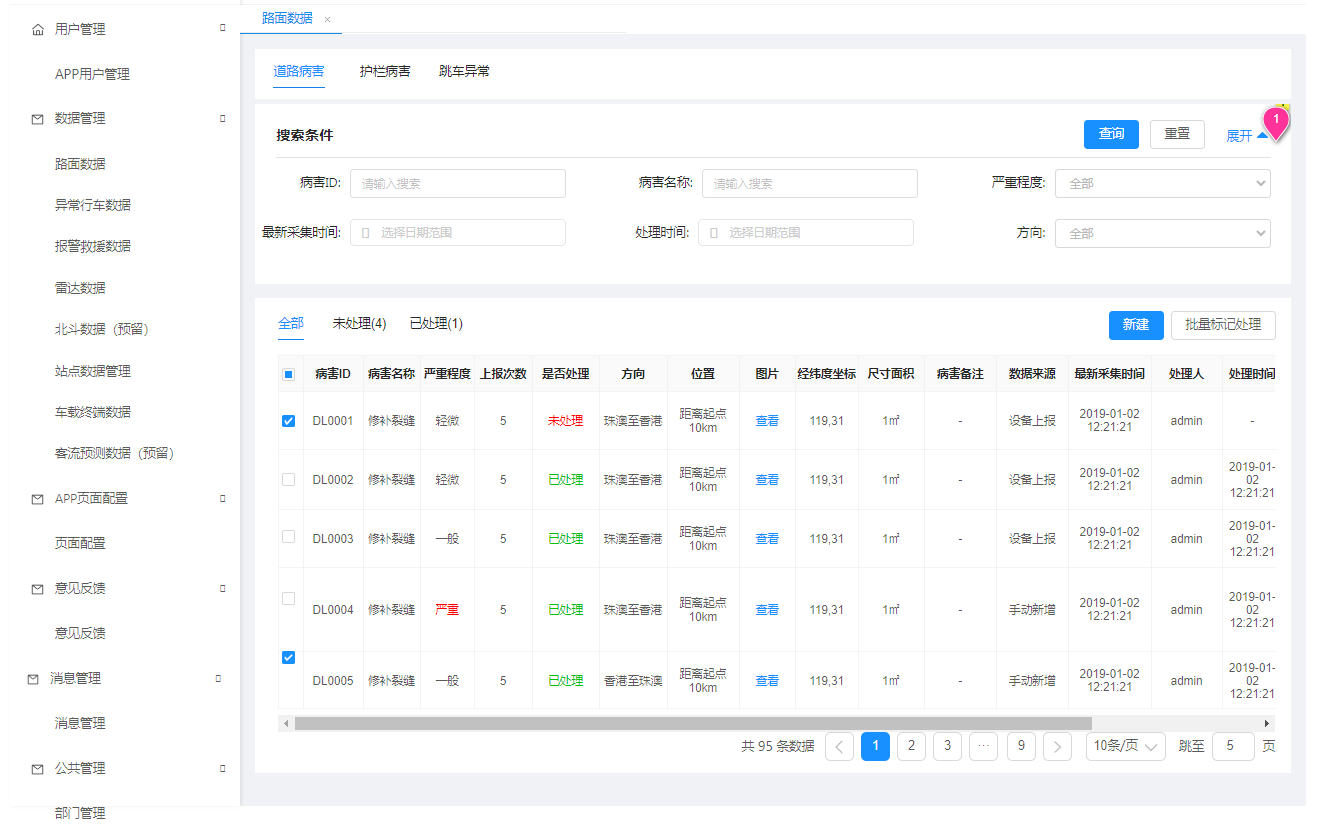Focus the 病害ID search input
Screen dimensions: 1327x829
tap(458, 184)
